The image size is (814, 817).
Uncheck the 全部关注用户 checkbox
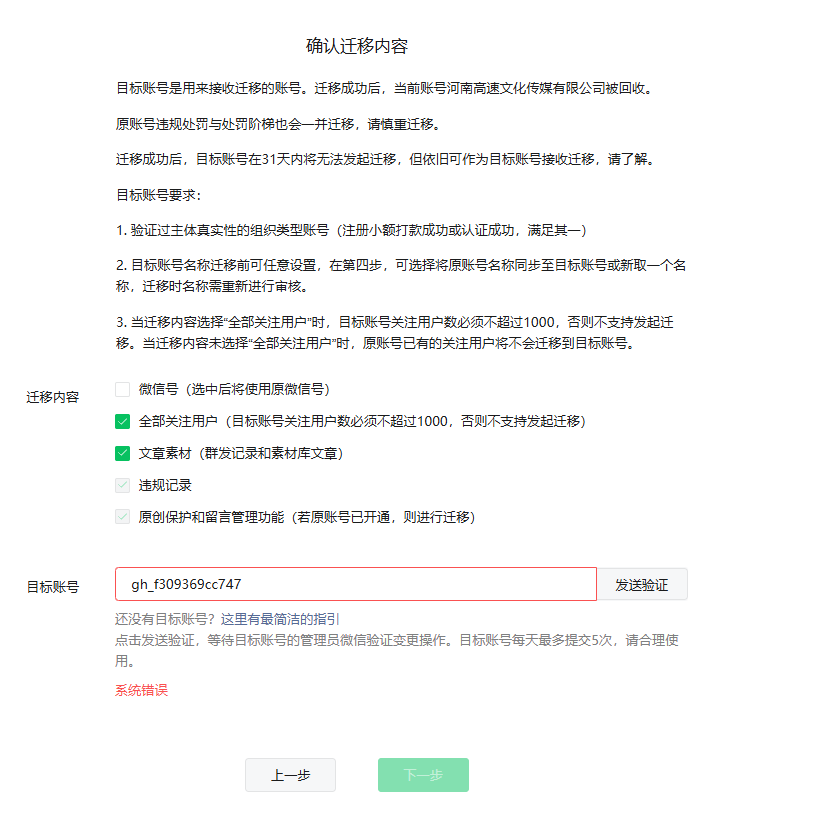point(122,422)
